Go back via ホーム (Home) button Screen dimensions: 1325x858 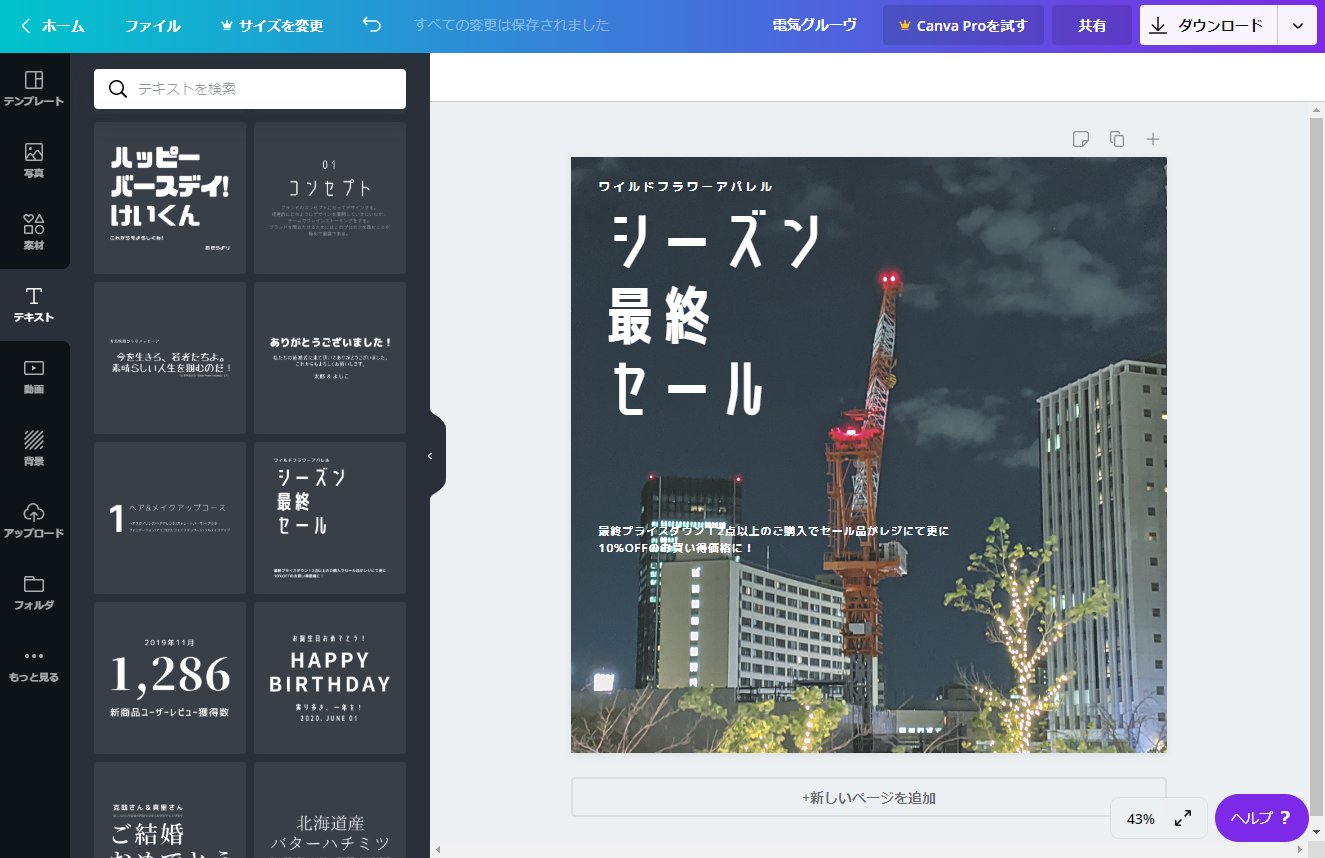tap(53, 26)
